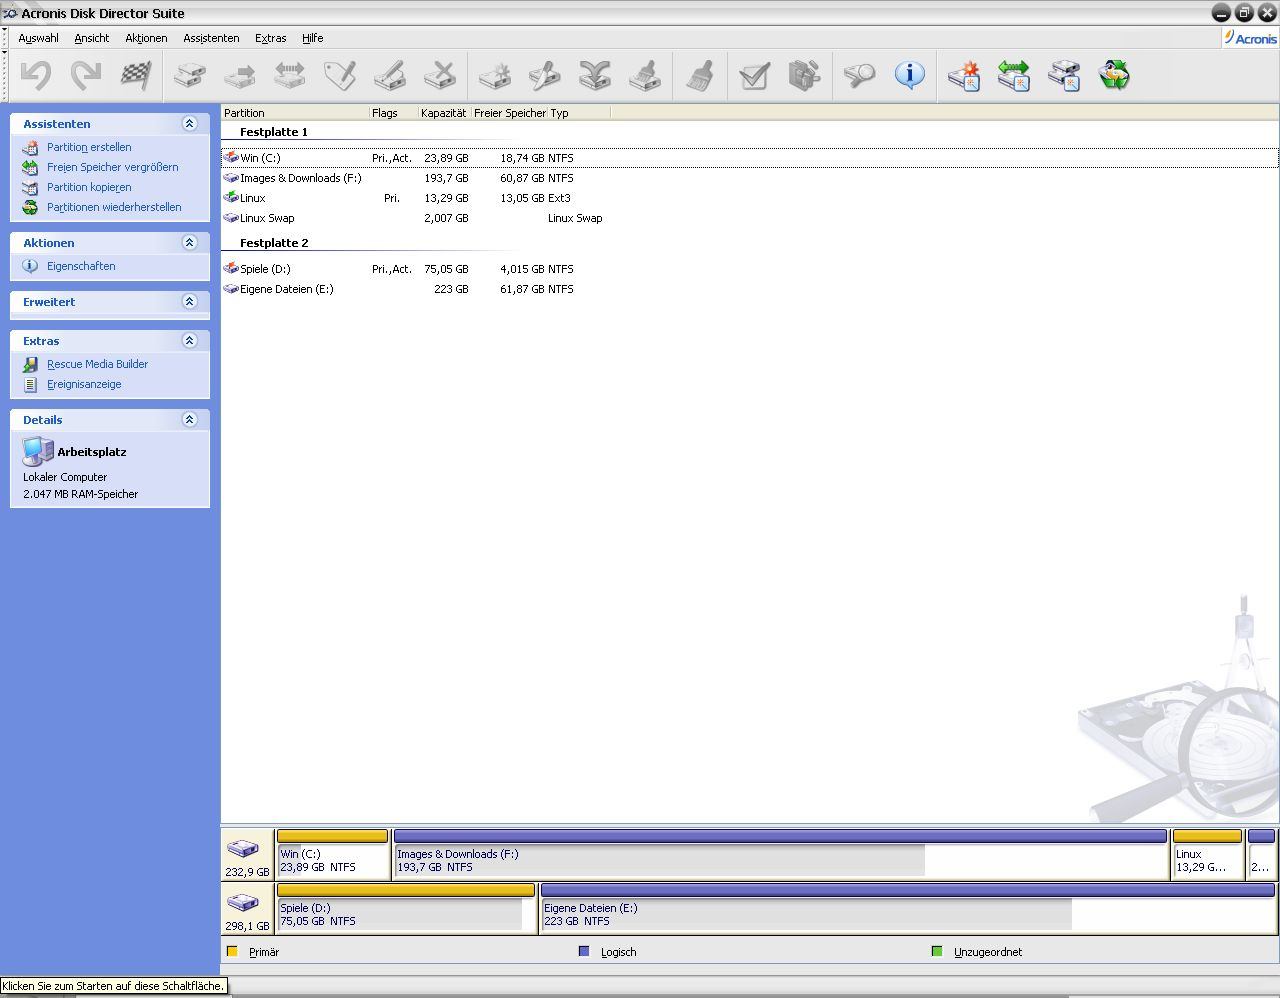Image resolution: width=1280 pixels, height=998 pixels.
Task: Click Freien Speicher vergrößern link
Action: [x=112, y=167]
